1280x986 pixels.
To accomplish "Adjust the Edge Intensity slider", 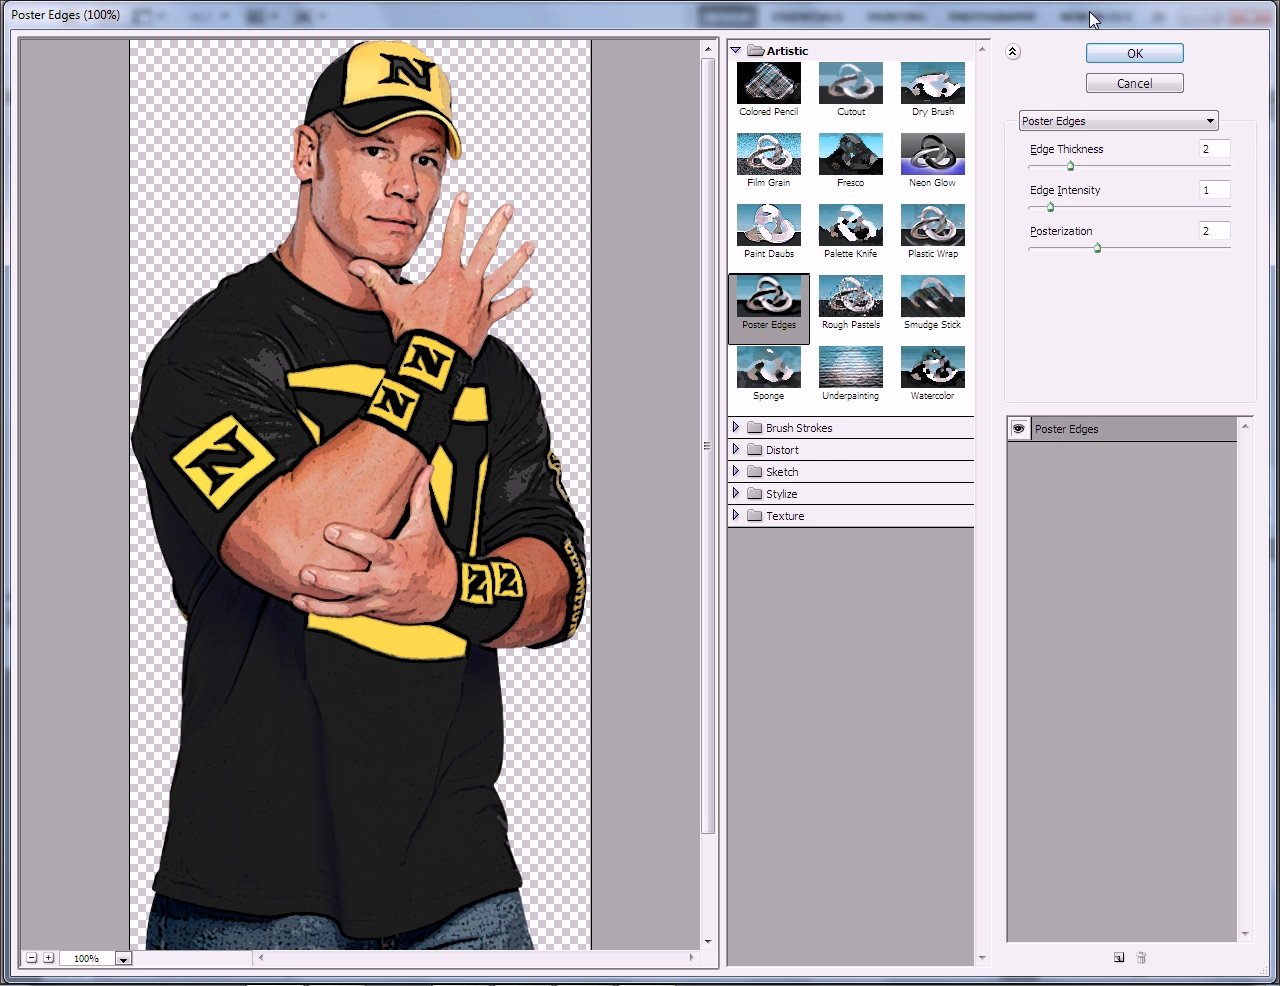I will click(1050, 207).
